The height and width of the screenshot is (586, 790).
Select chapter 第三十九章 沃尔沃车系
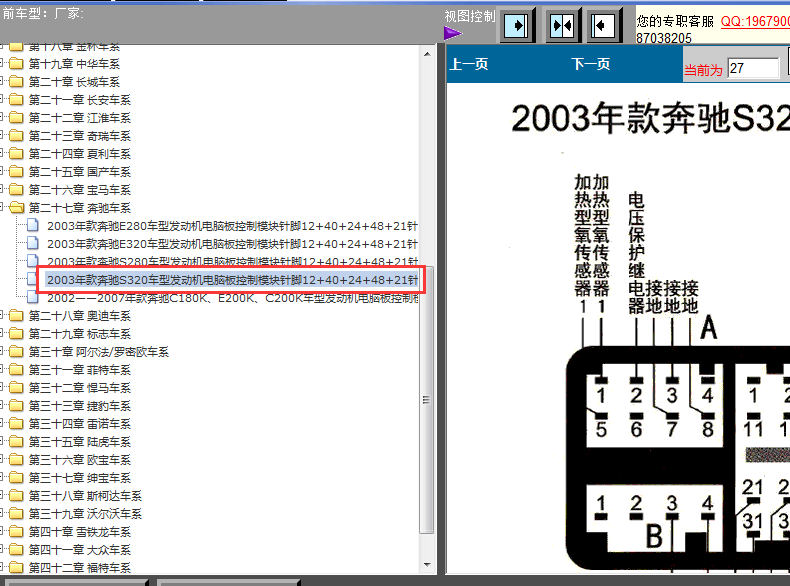pos(85,514)
